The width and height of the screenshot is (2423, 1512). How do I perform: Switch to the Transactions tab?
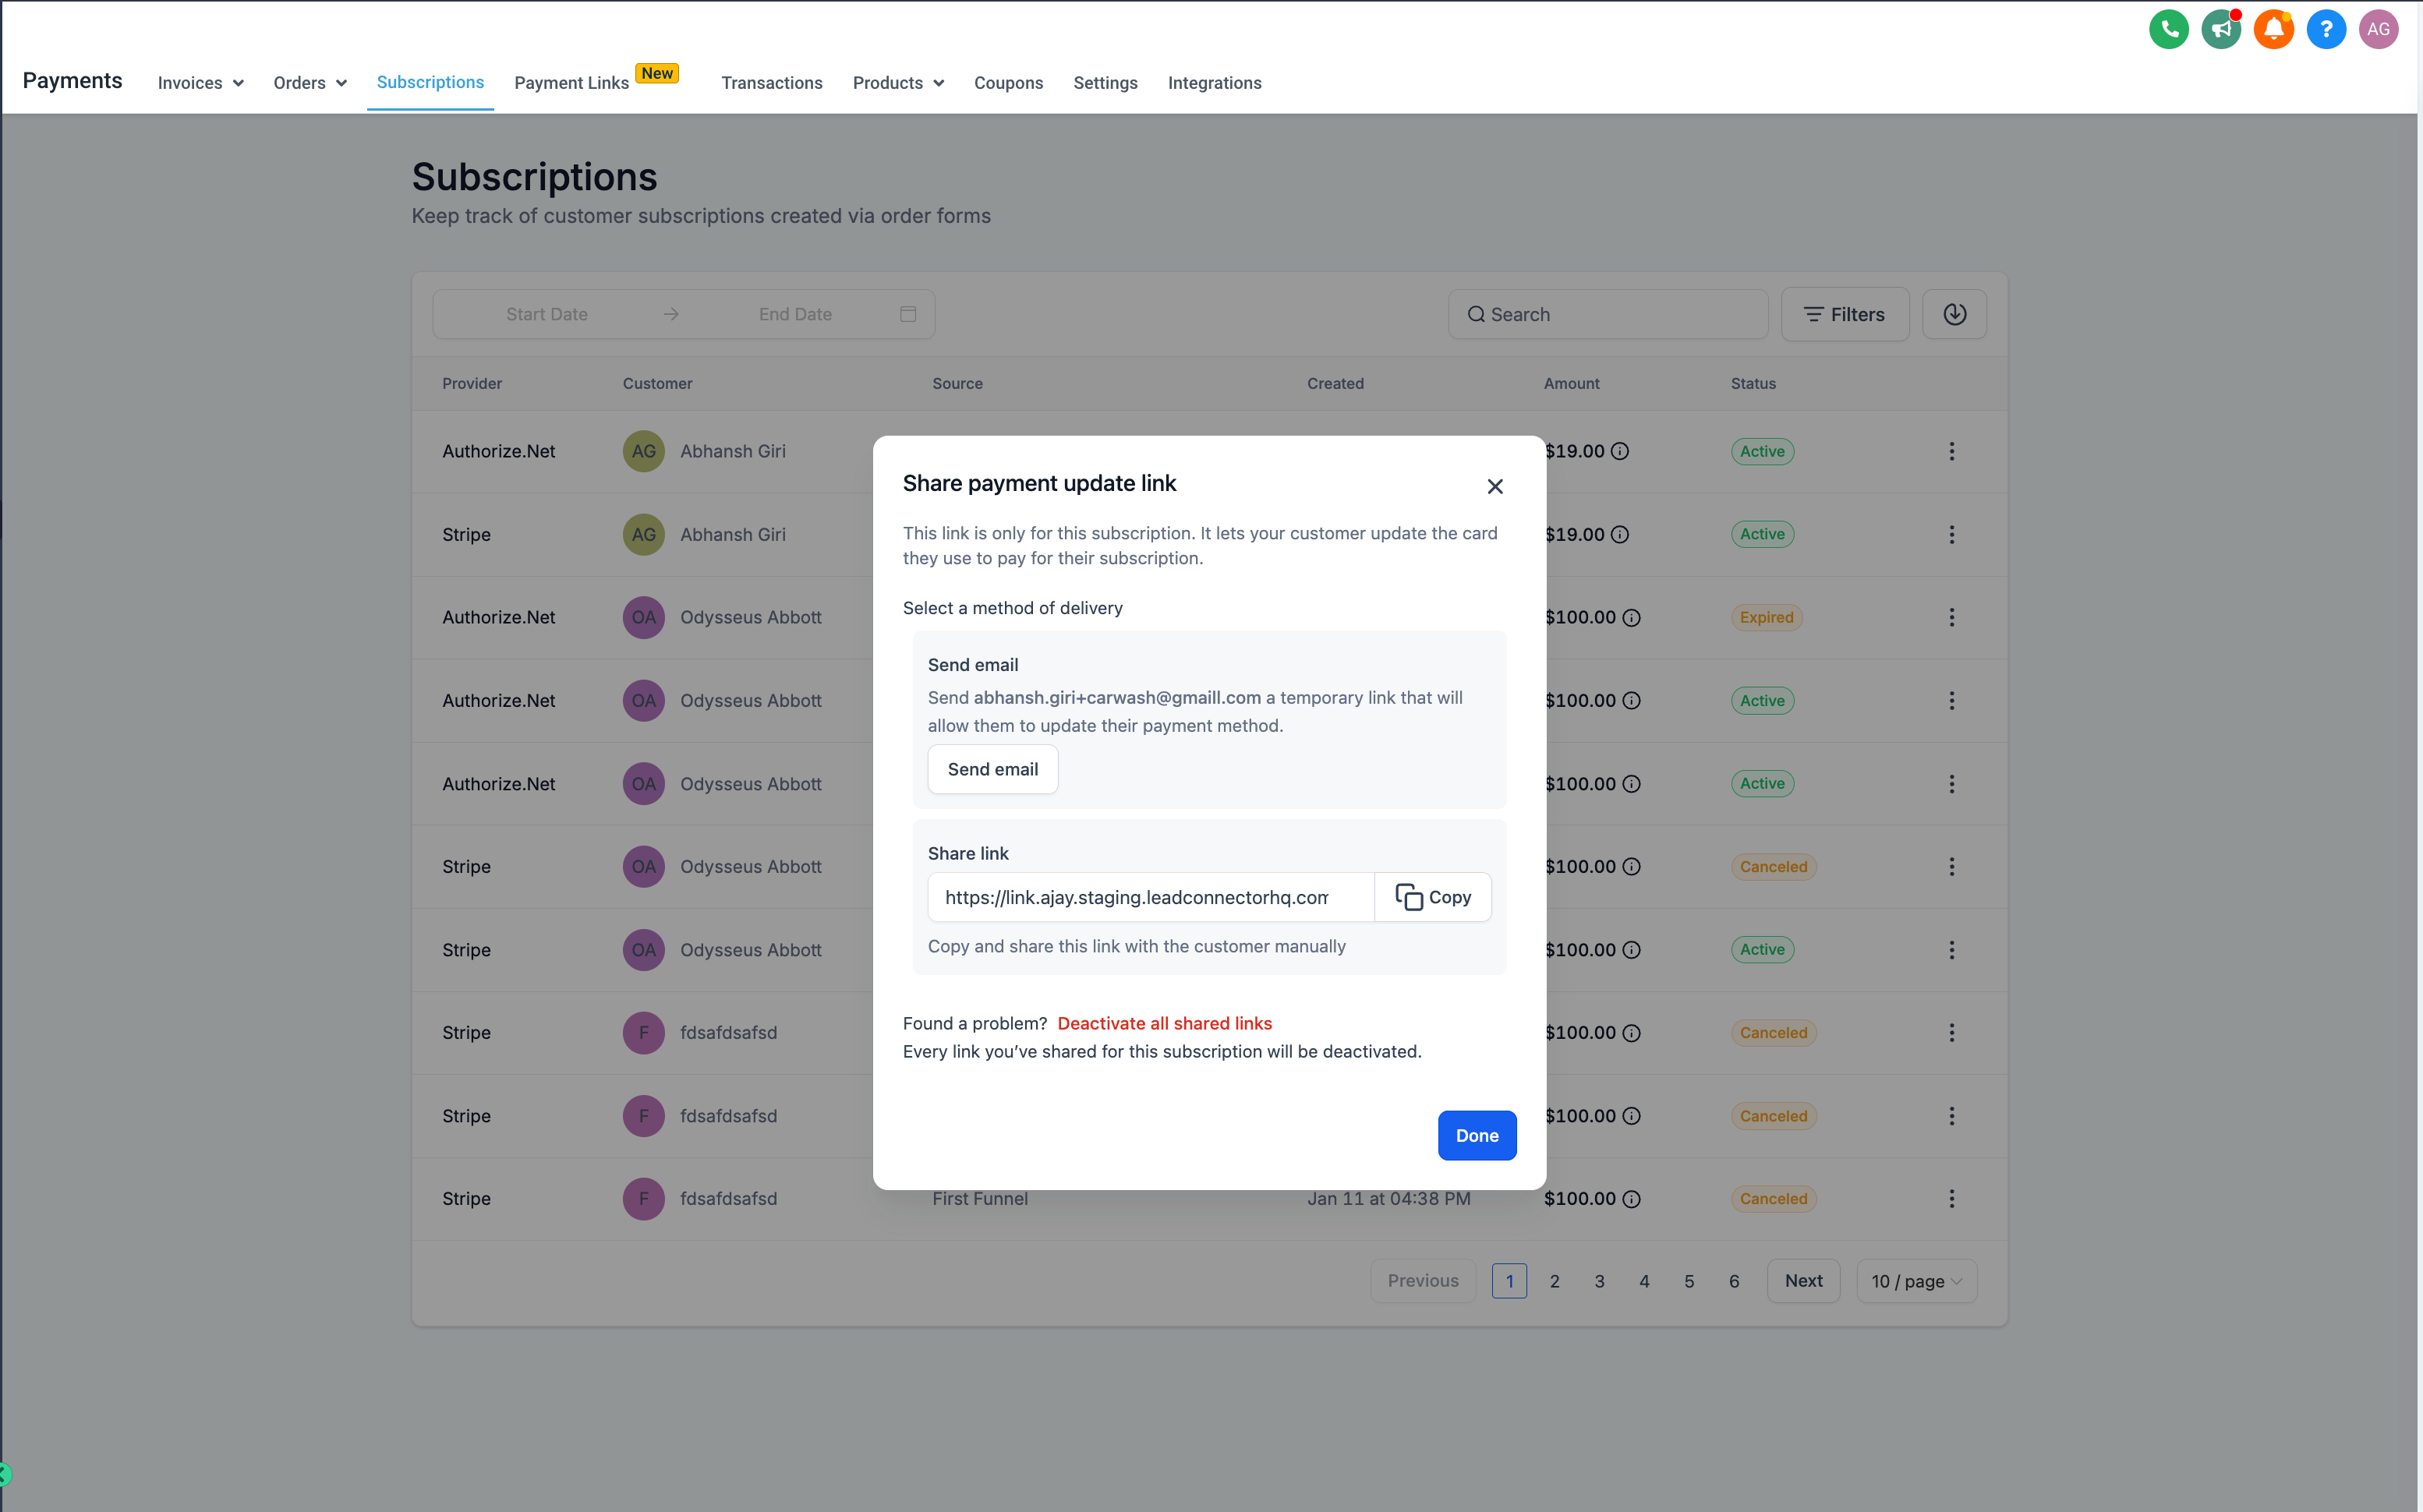point(771,83)
